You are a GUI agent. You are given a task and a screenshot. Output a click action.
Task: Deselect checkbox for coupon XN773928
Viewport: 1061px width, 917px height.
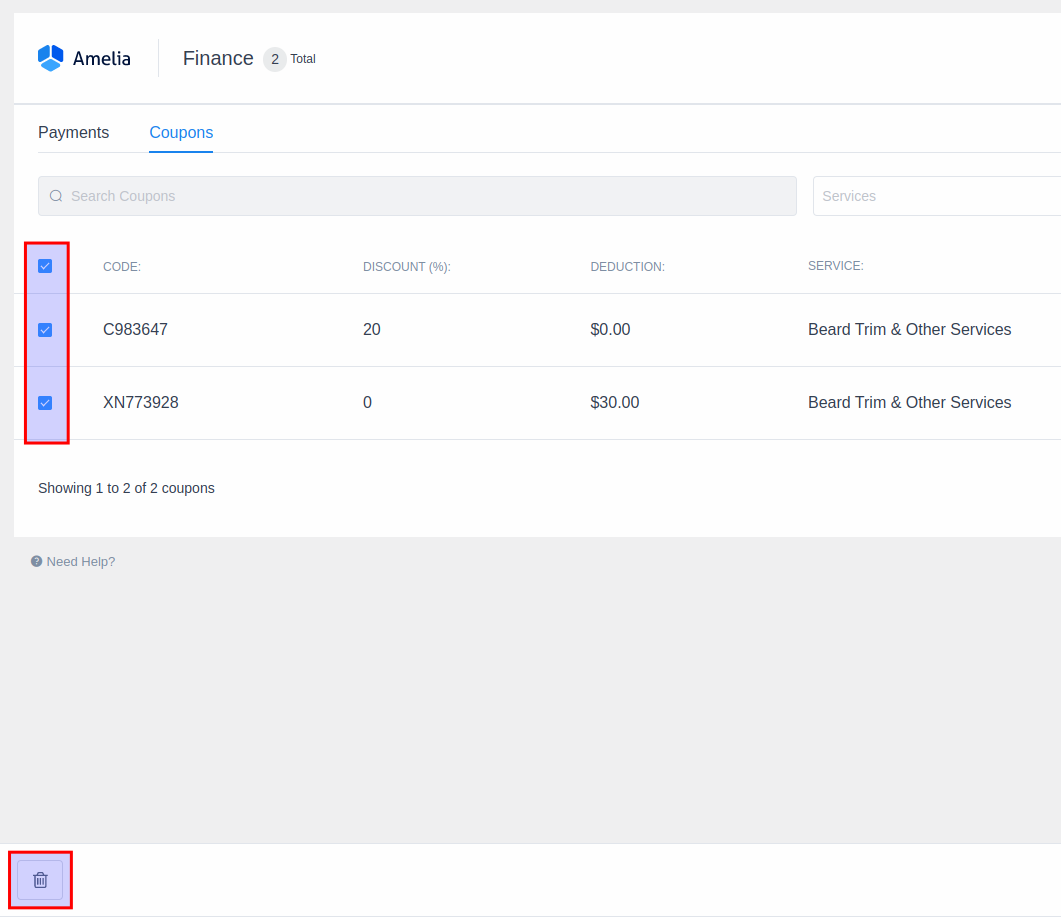pos(45,403)
